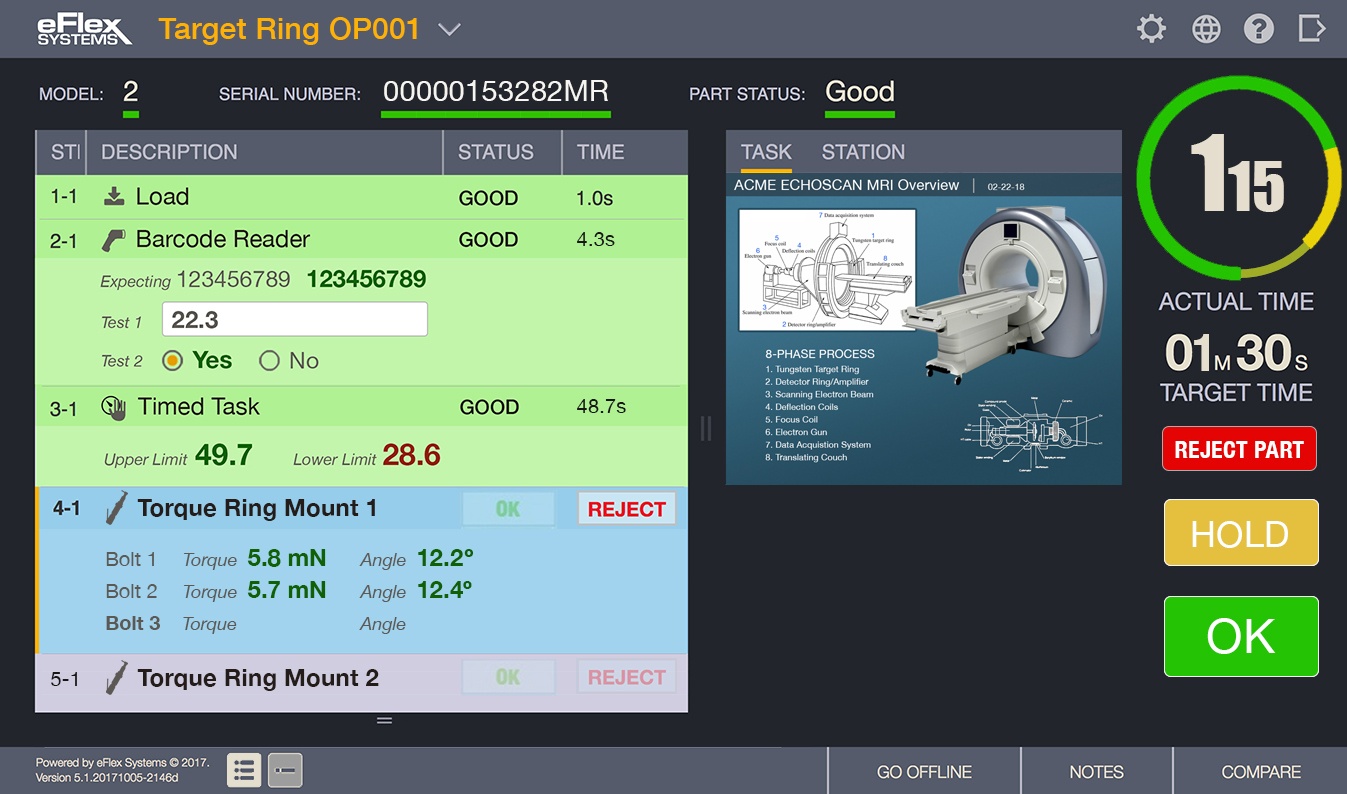Click the horizontal splitter handle below task list
Screen dimensions: 1347x794
[x=384, y=720]
